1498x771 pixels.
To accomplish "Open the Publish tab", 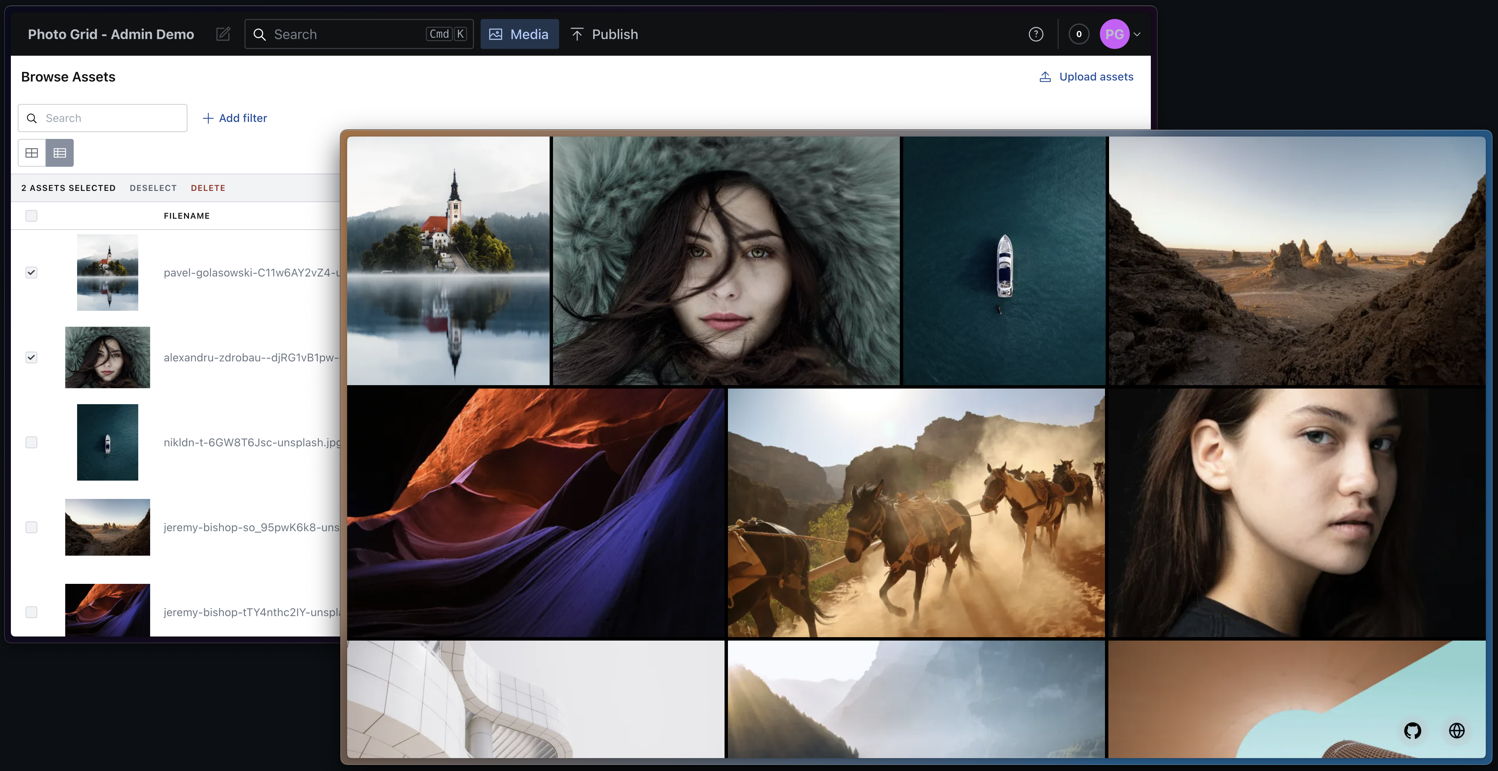I will click(604, 34).
